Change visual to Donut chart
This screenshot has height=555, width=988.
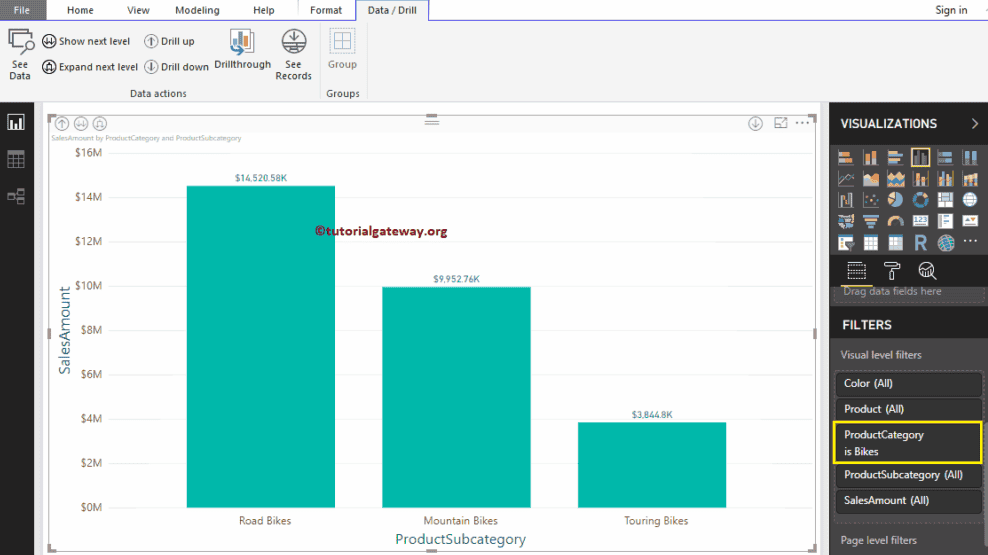point(920,200)
